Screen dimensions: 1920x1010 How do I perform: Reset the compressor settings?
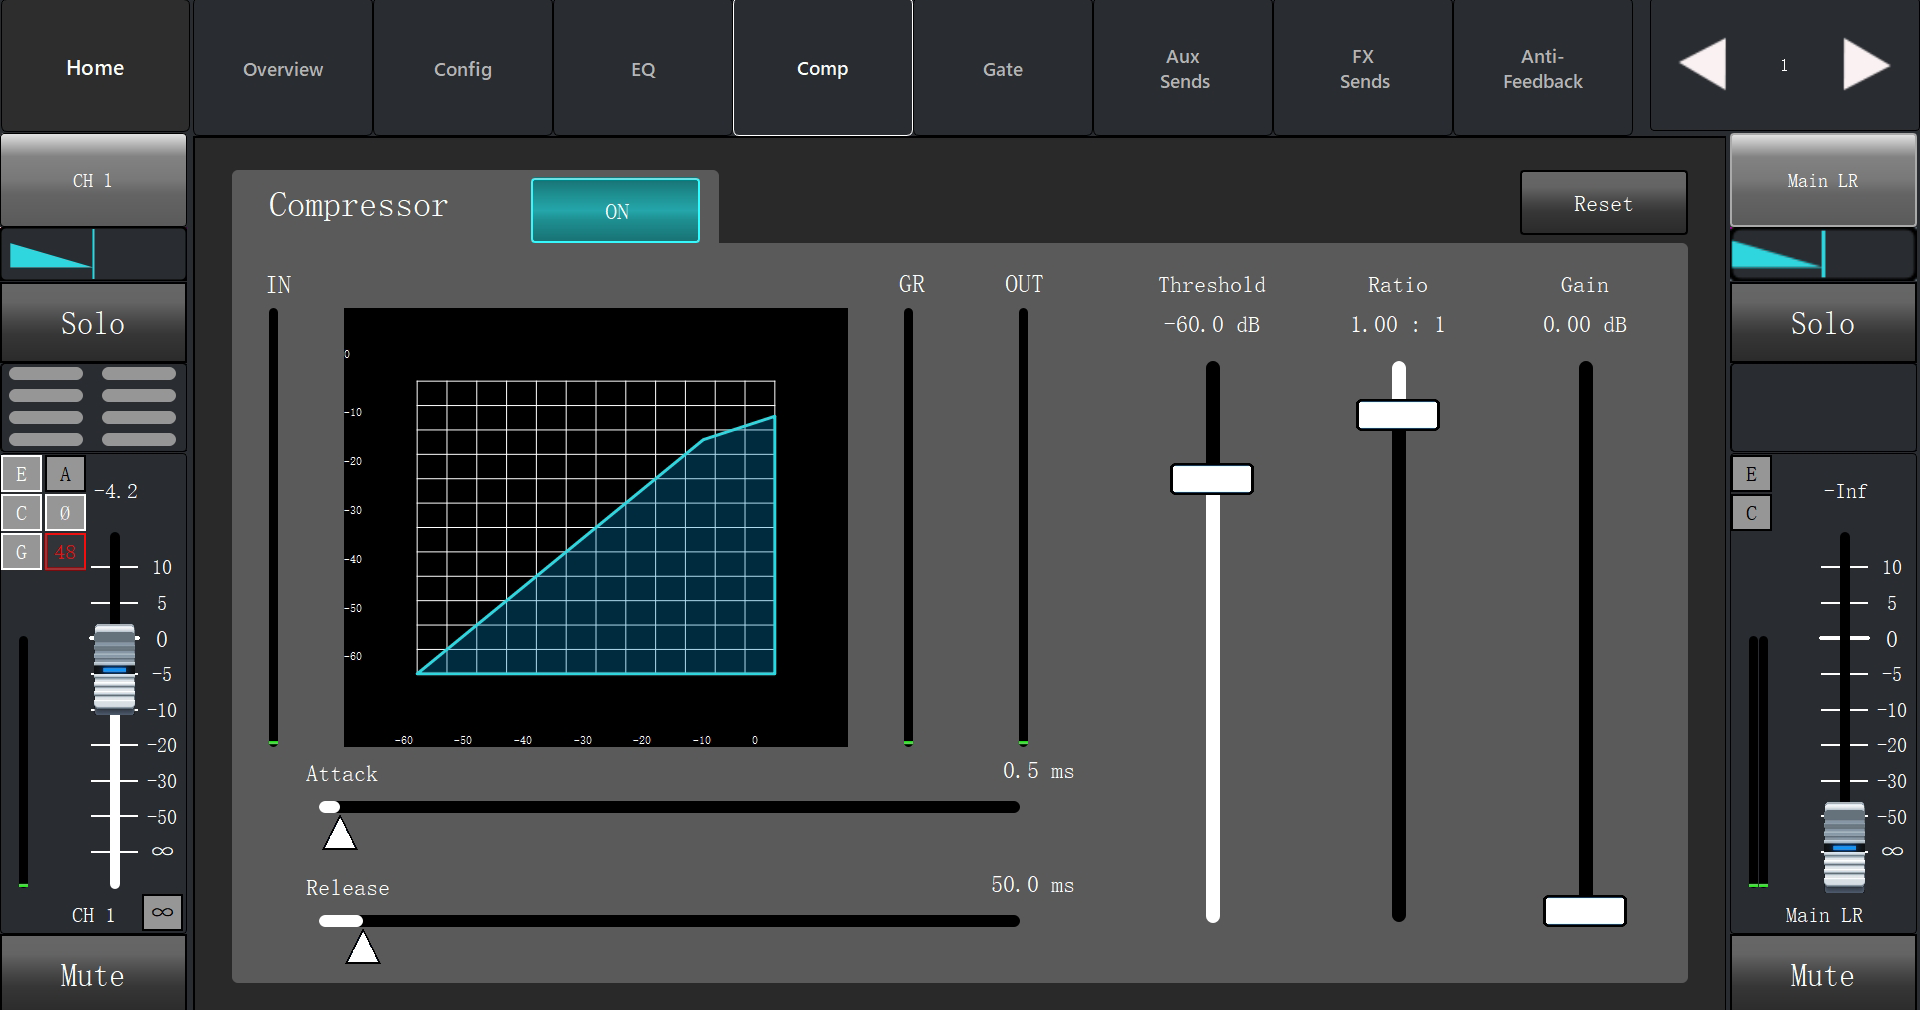coord(1603,203)
